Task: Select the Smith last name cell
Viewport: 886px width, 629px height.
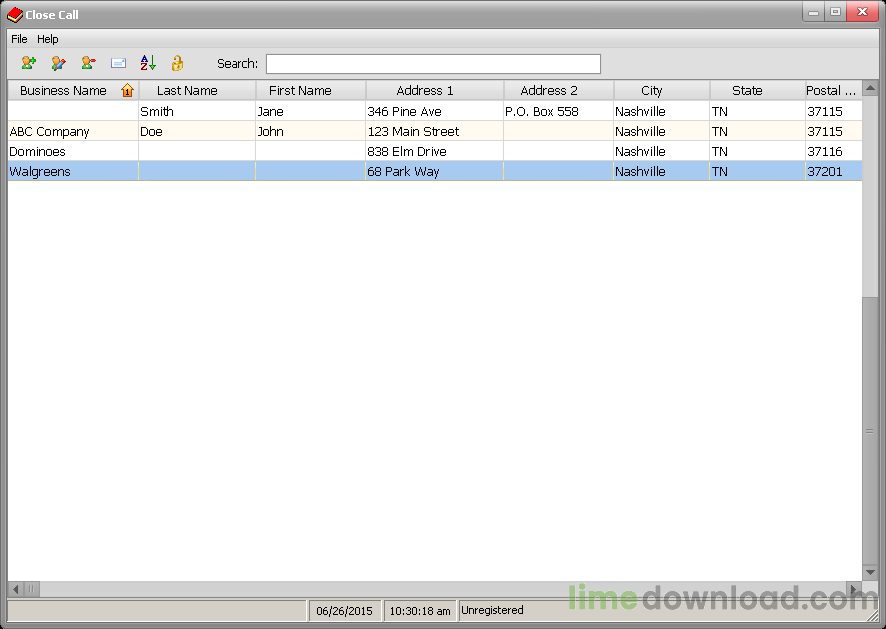Action: click(197, 111)
